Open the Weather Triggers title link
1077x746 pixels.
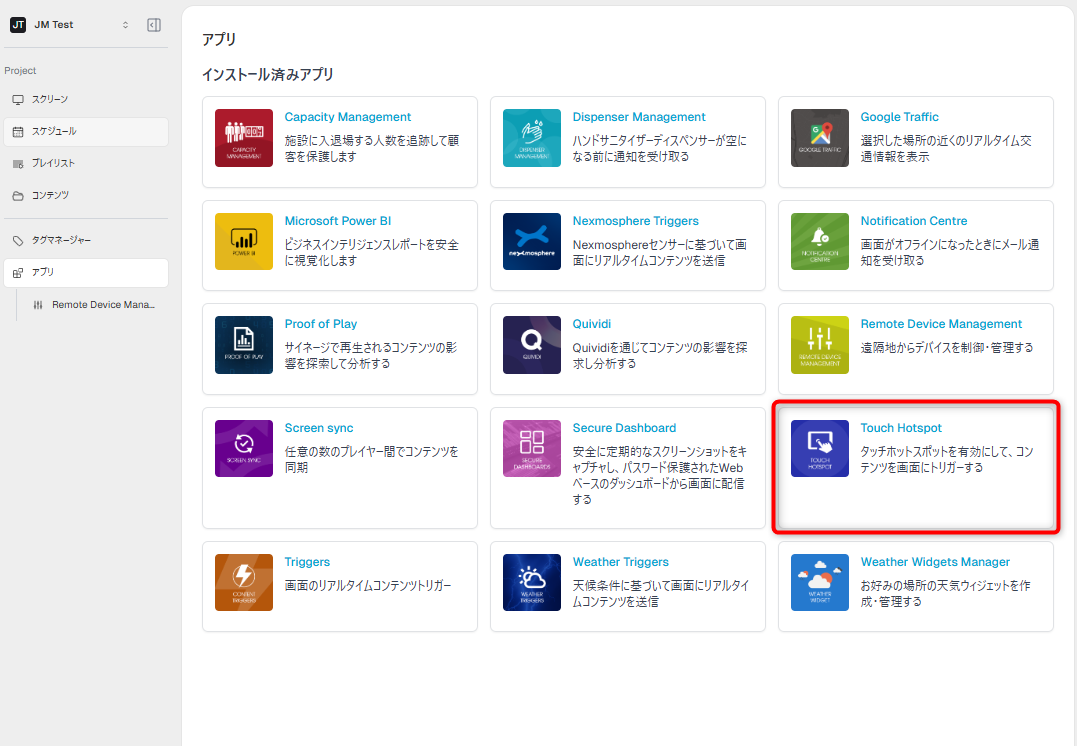point(620,561)
